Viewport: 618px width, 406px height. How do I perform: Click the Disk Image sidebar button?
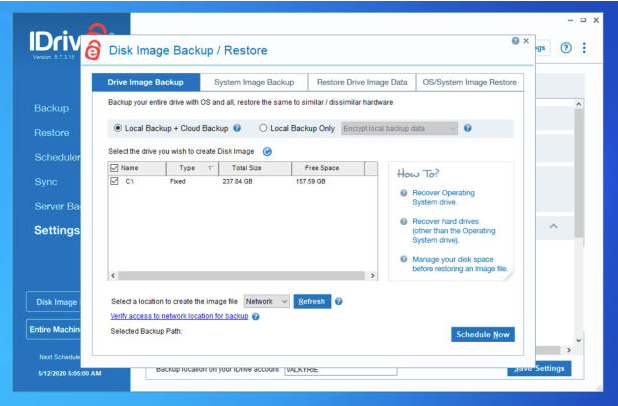[54, 302]
